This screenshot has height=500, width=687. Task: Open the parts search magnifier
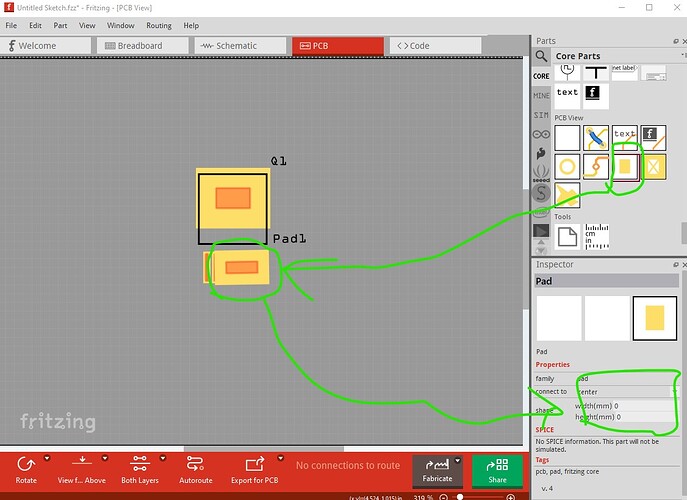(541, 56)
